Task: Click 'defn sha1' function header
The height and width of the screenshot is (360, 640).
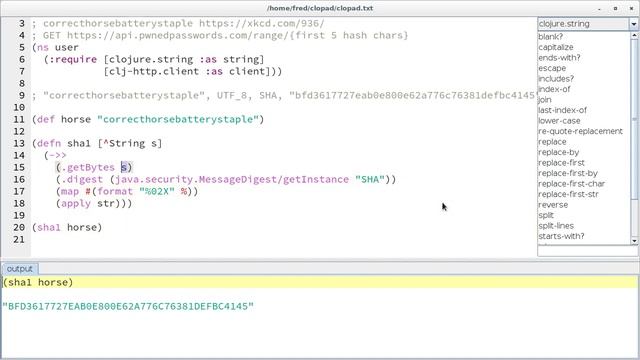Action: (97, 144)
